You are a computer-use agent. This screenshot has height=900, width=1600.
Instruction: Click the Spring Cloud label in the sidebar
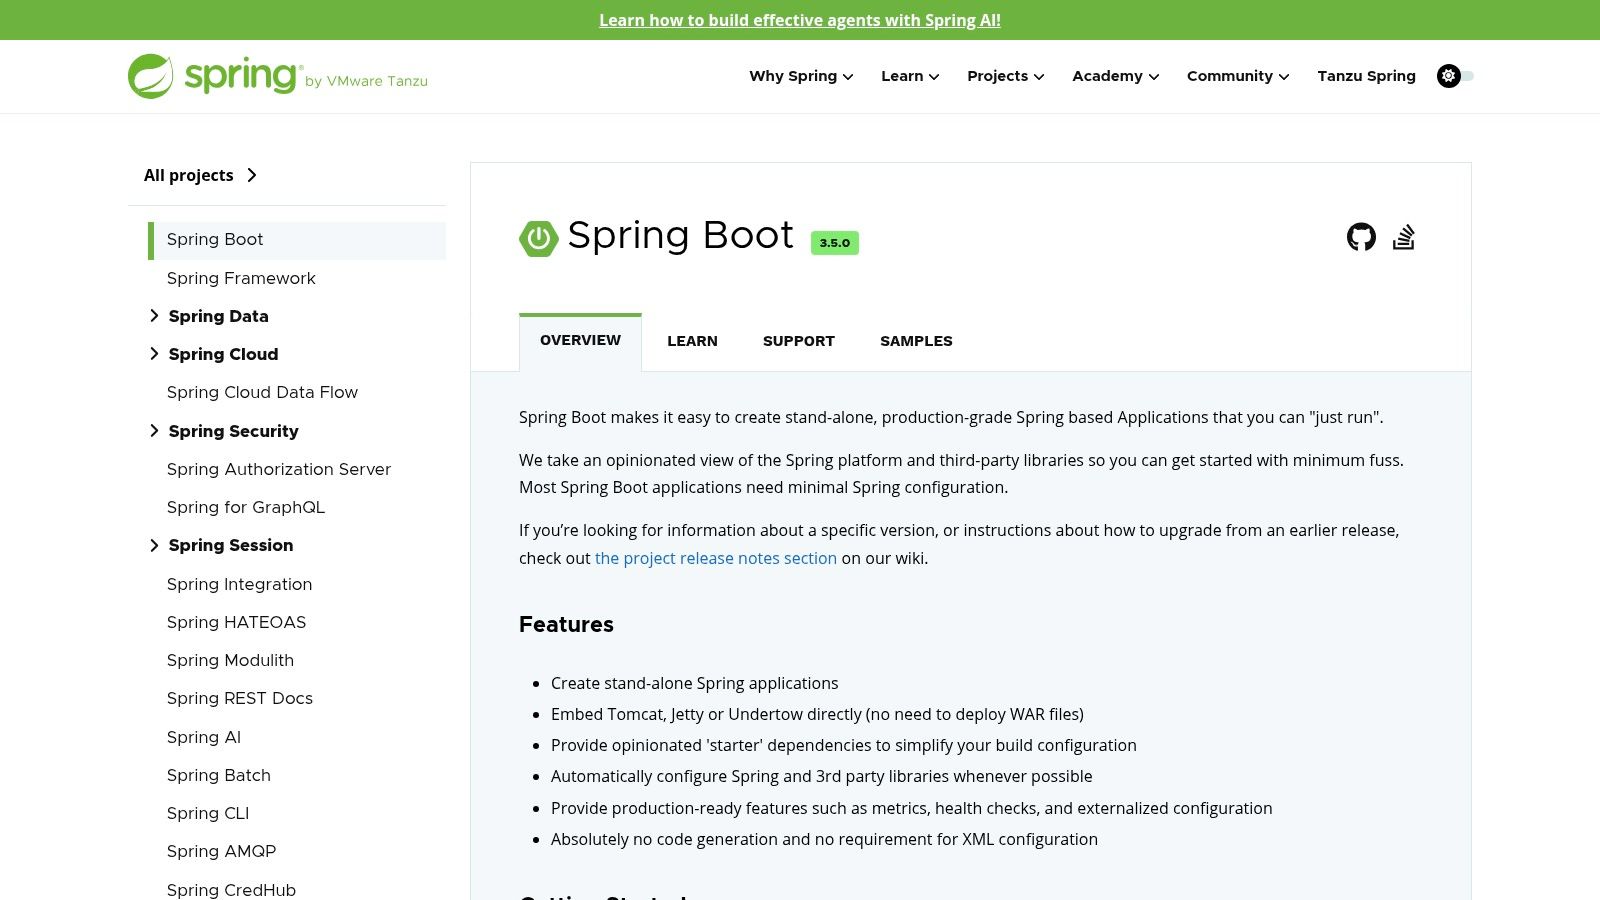[x=224, y=354]
